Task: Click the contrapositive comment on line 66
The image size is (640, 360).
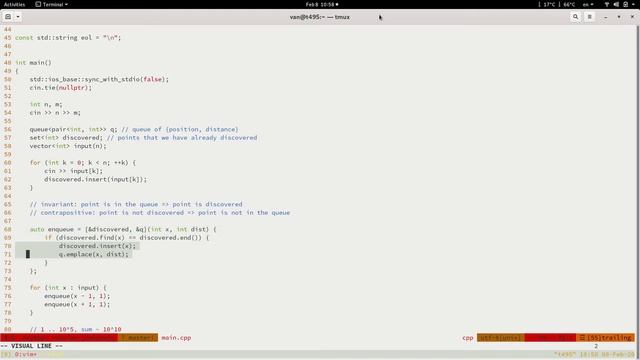Action: tap(160, 213)
